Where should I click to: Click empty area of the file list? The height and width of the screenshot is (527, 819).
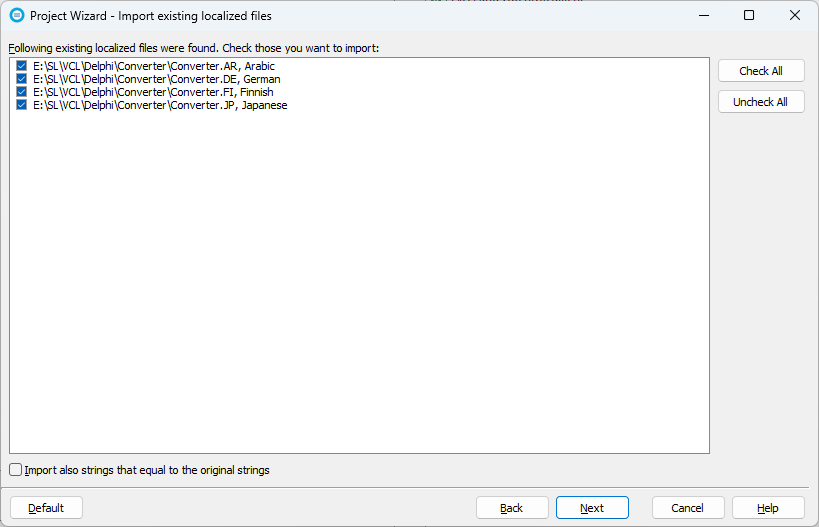click(x=360, y=280)
